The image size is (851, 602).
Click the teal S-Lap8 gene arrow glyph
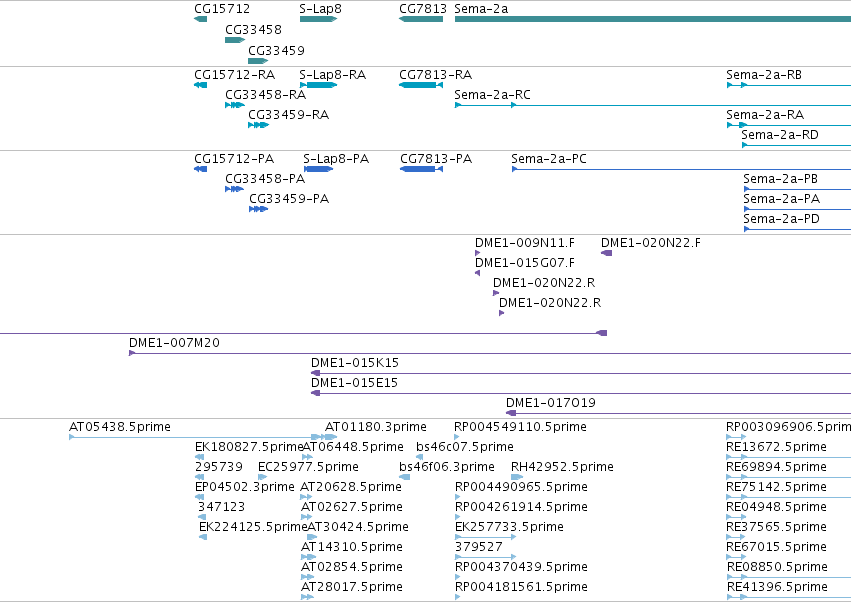[x=318, y=19]
